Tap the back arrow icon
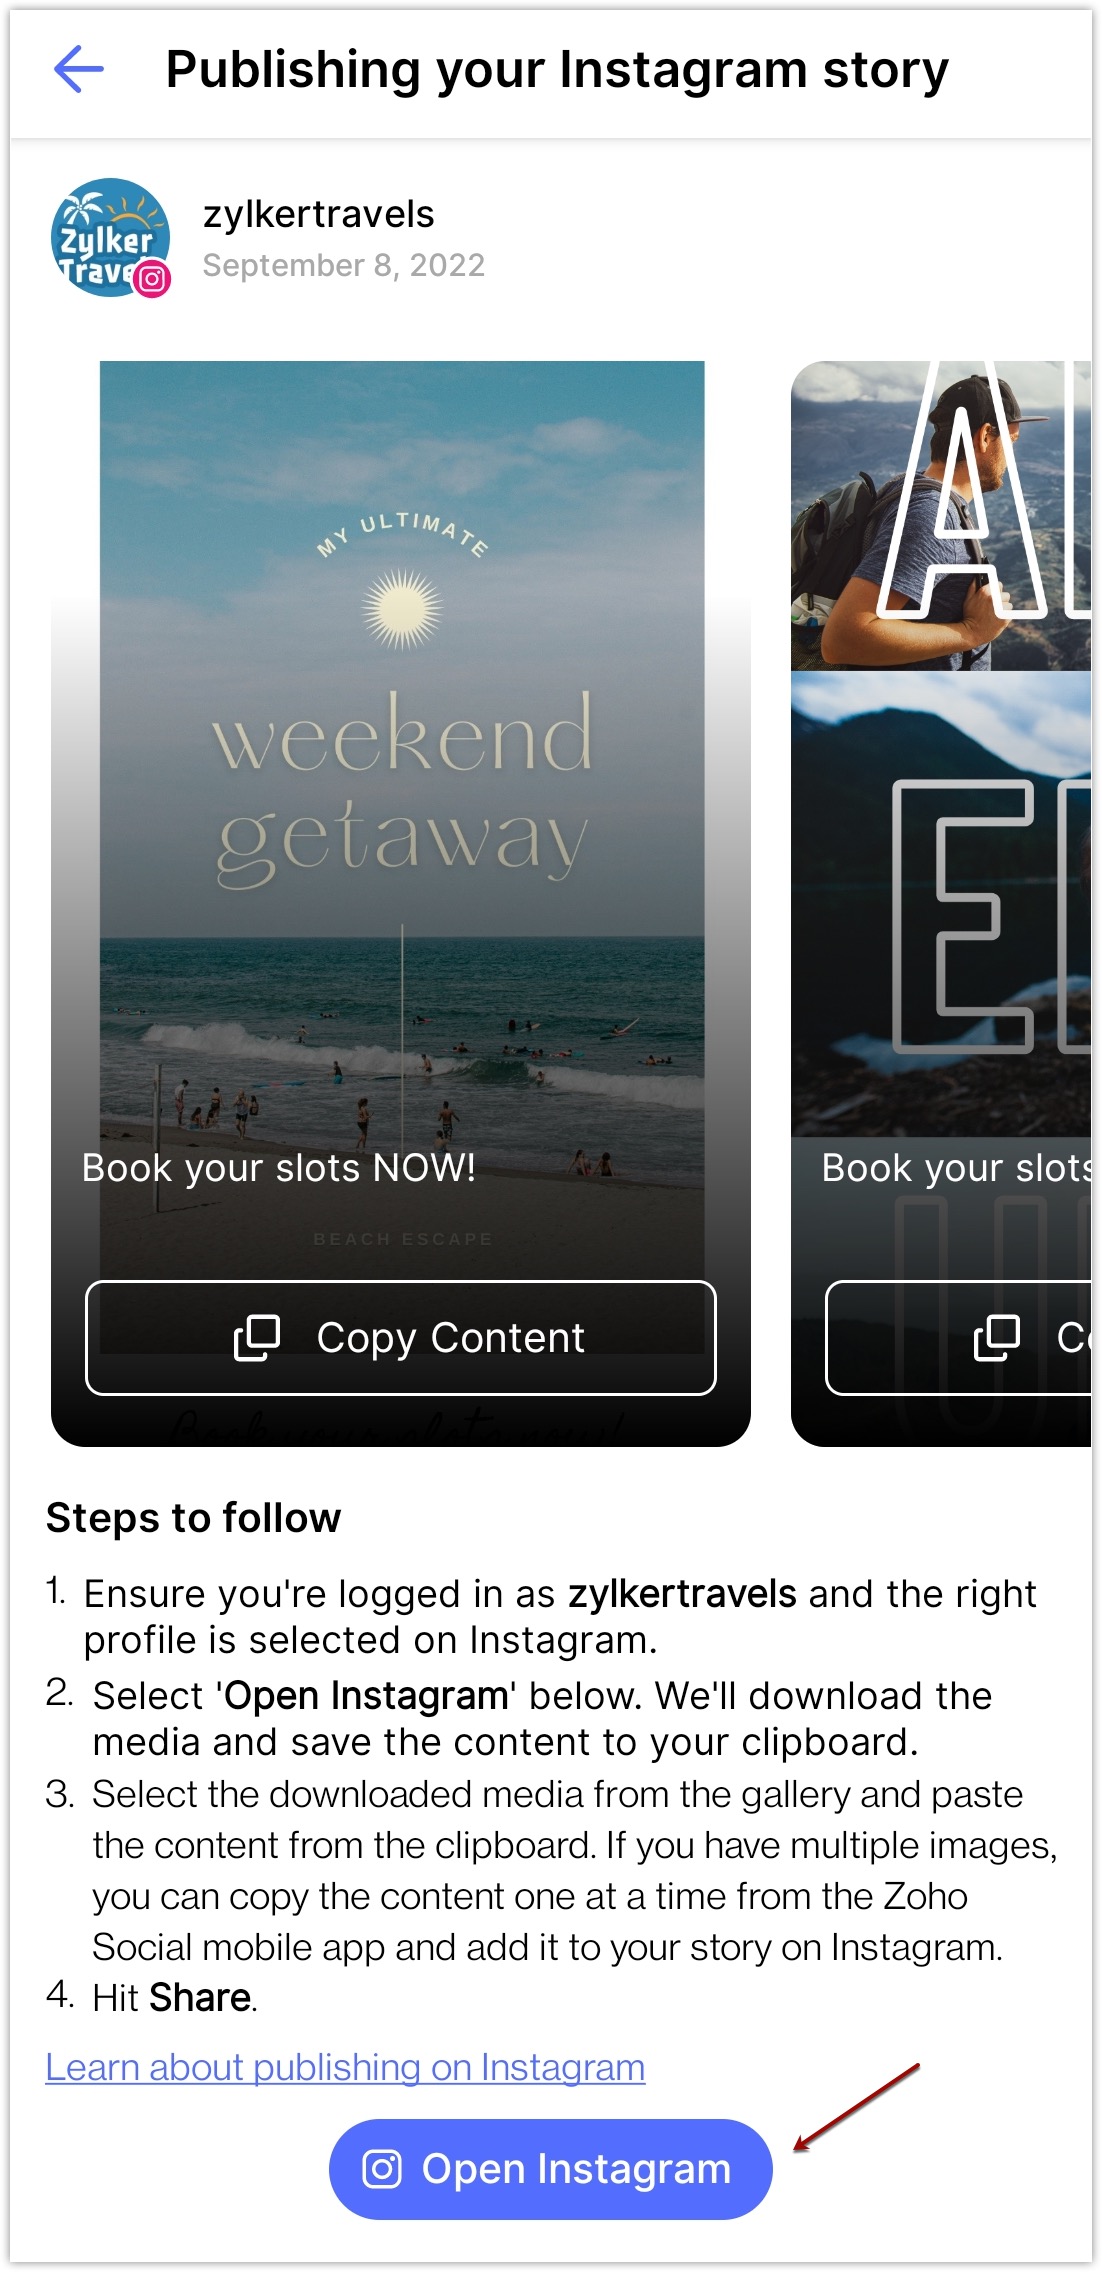1102x2272 pixels. (x=79, y=69)
